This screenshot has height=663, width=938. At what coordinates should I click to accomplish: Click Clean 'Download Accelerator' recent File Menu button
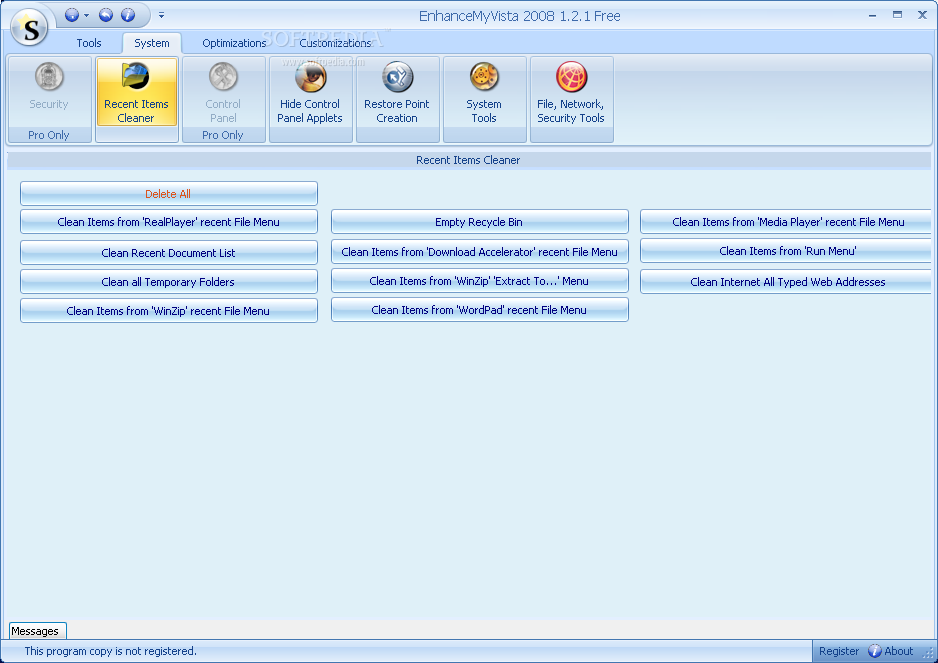(480, 252)
